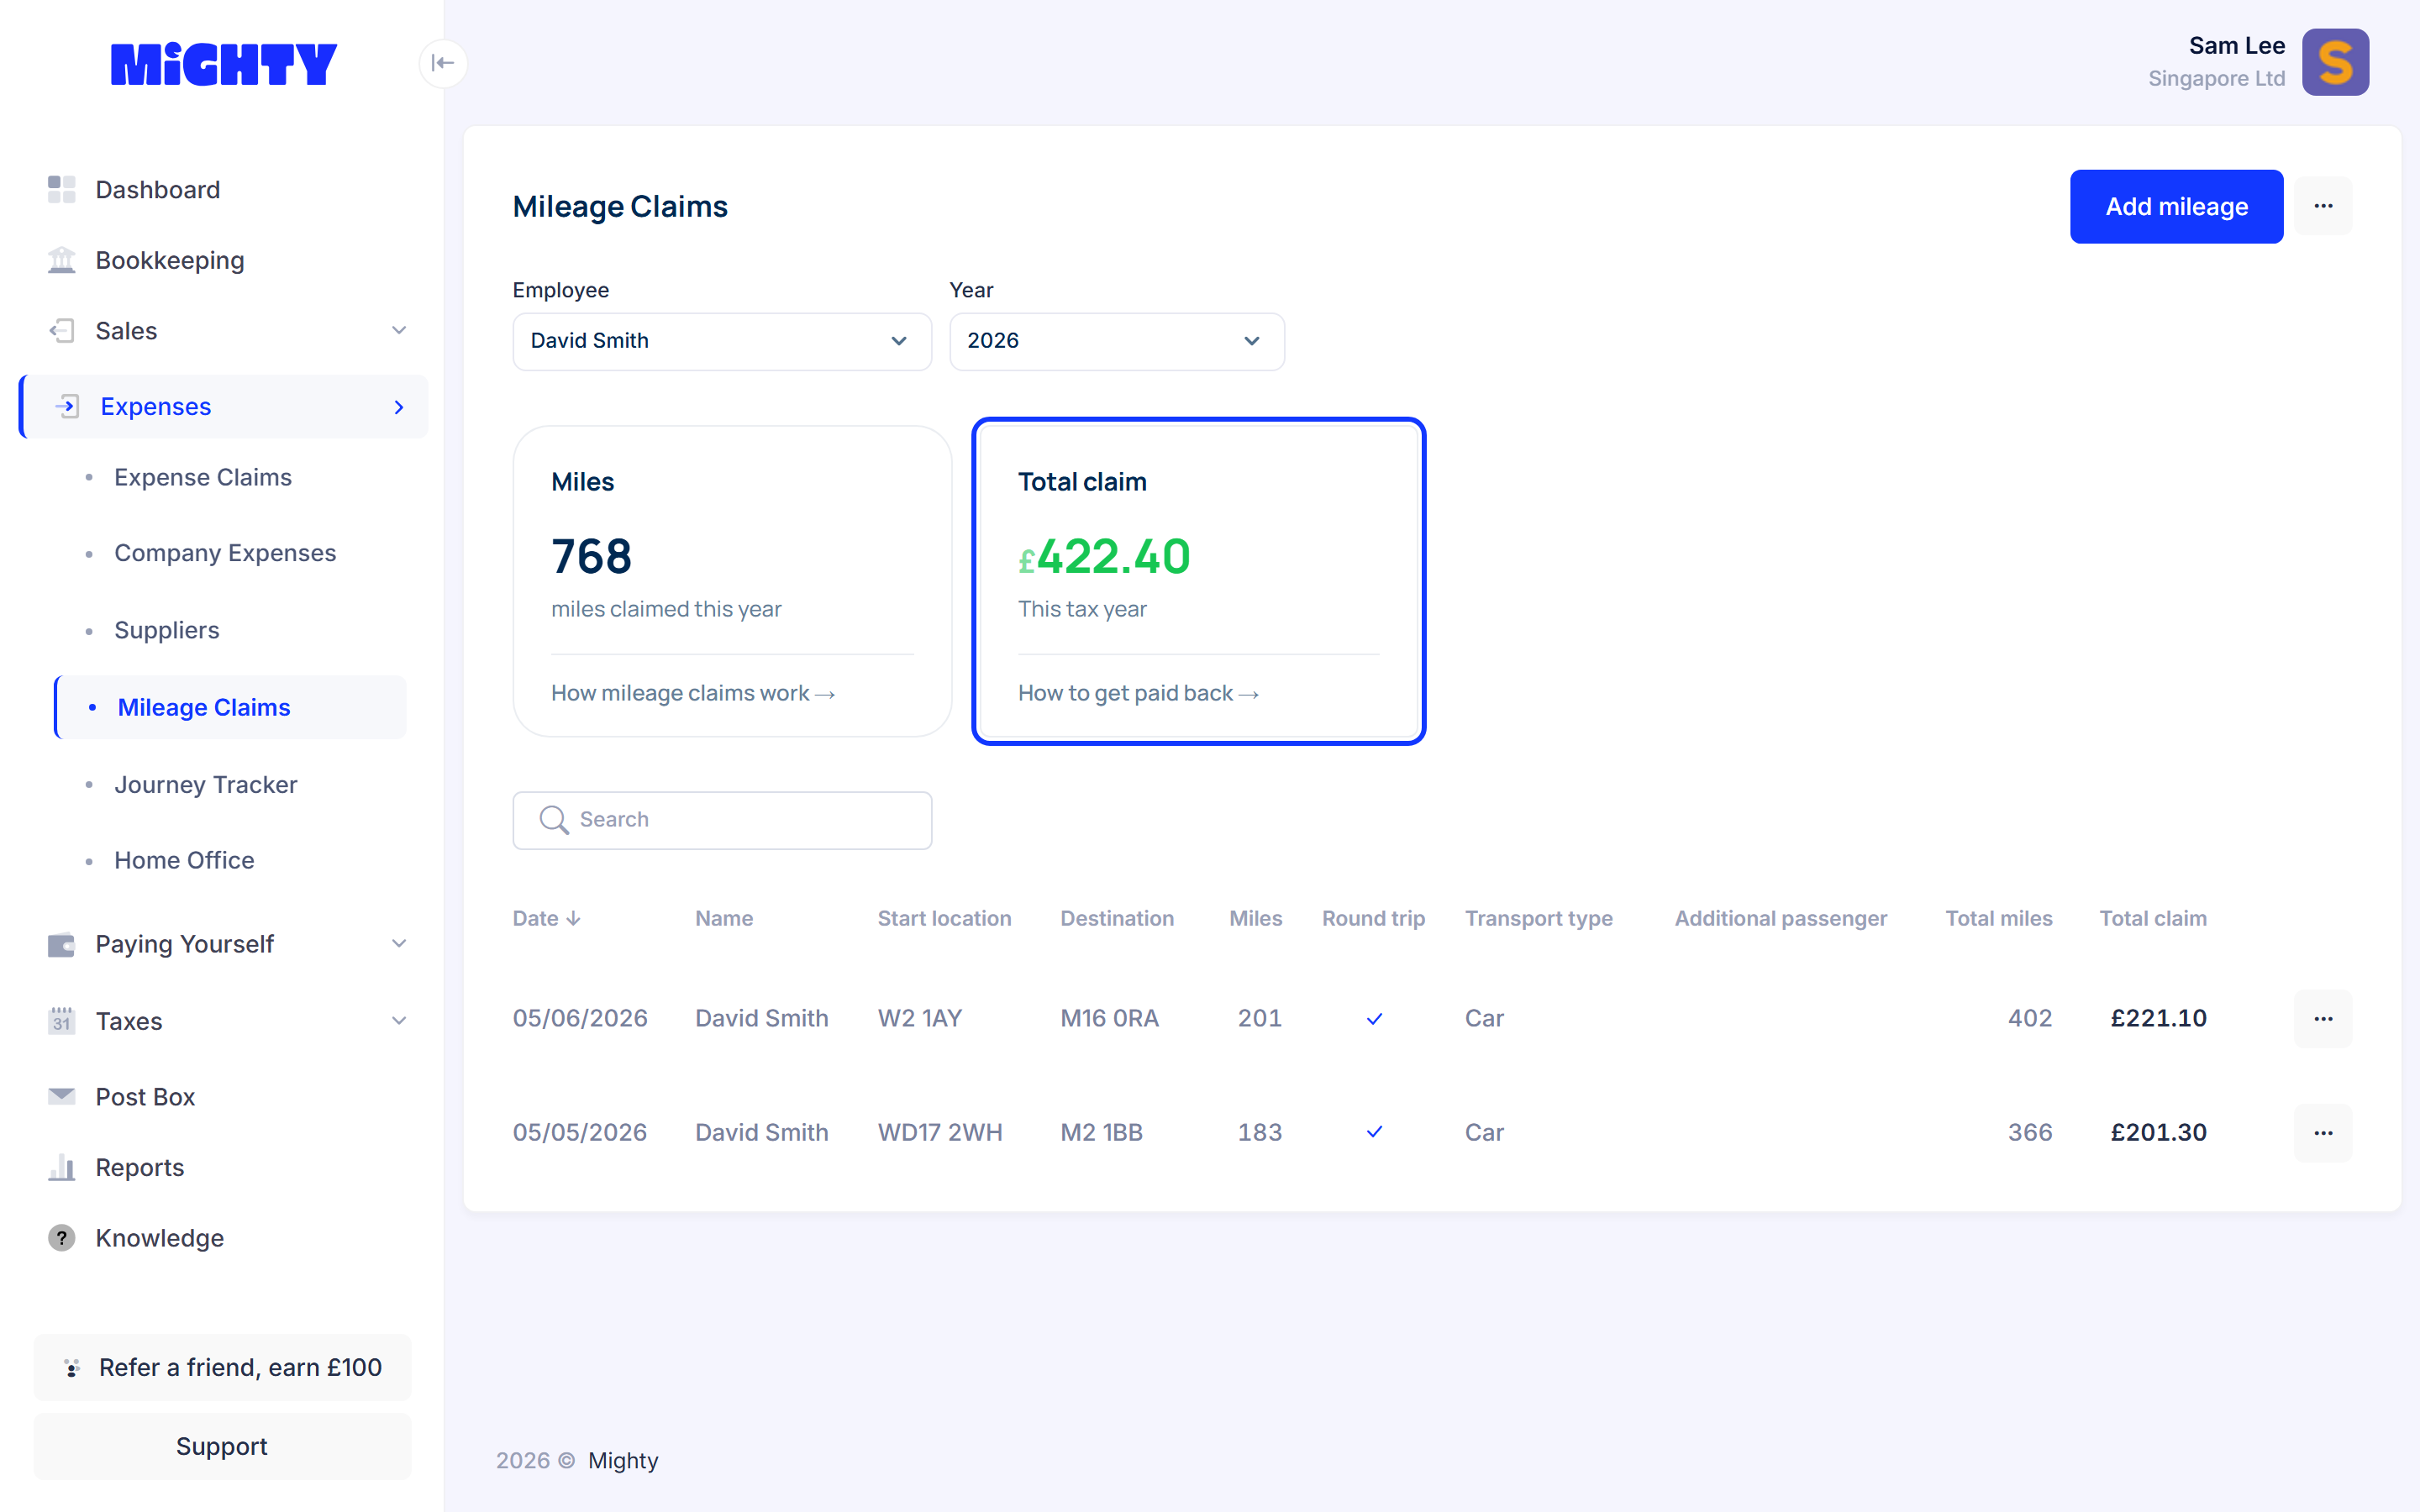Expand the Paying Yourself chevron
This screenshot has width=2420, height=1512.
coord(399,943)
